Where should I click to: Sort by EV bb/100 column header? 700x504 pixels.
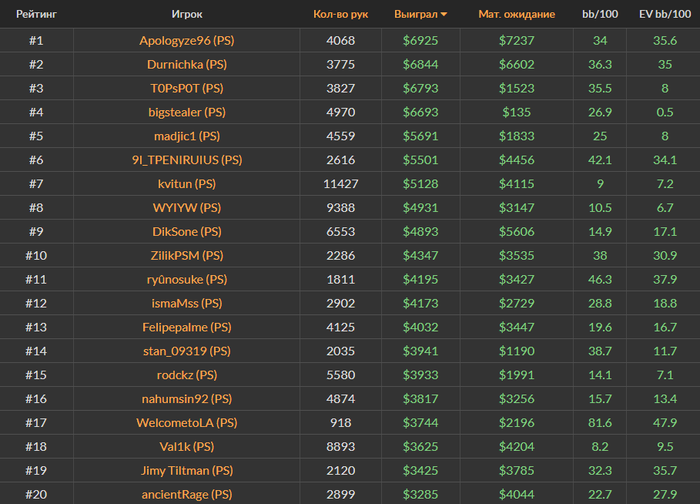(664, 15)
